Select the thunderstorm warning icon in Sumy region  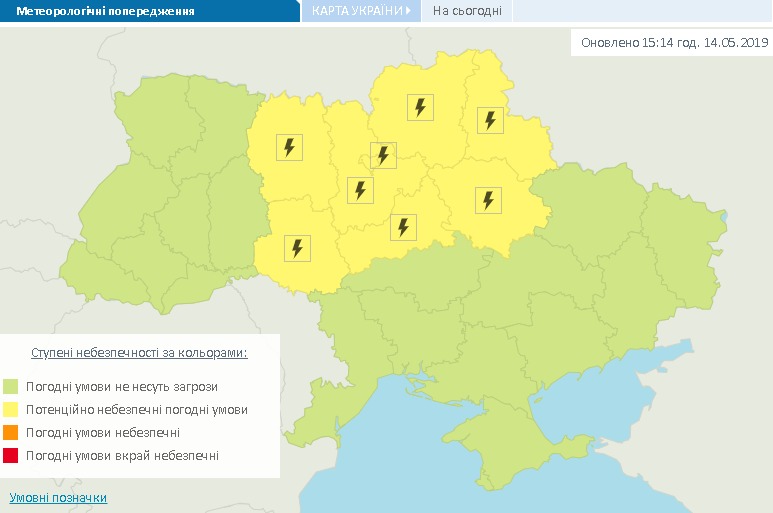pyautogui.click(x=490, y=120)
